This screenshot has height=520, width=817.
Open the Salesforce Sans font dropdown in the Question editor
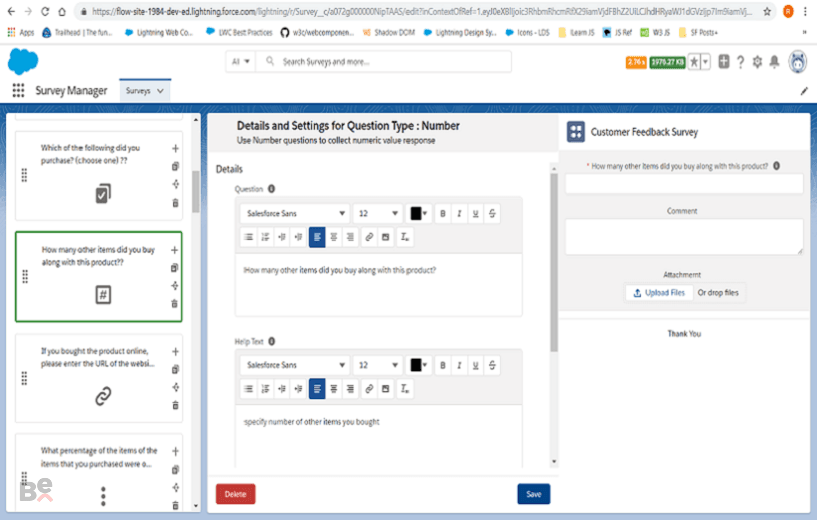[x=295, y=214]
